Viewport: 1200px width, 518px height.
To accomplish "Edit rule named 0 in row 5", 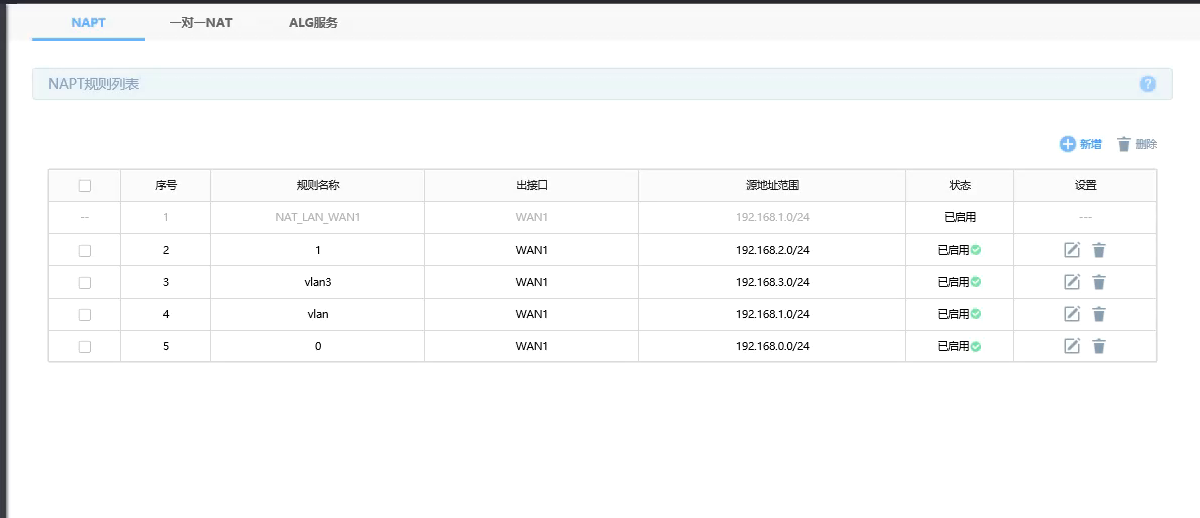I will point(1072,346).
